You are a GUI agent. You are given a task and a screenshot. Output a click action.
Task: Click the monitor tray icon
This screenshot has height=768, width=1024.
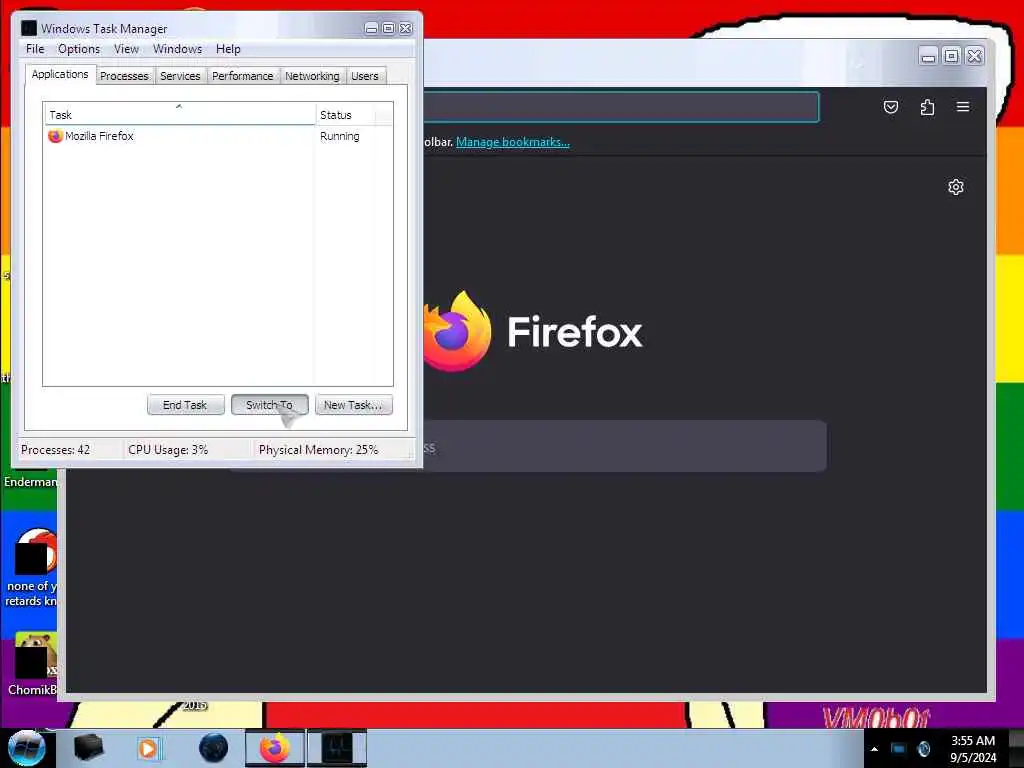[x=899, y=749]
